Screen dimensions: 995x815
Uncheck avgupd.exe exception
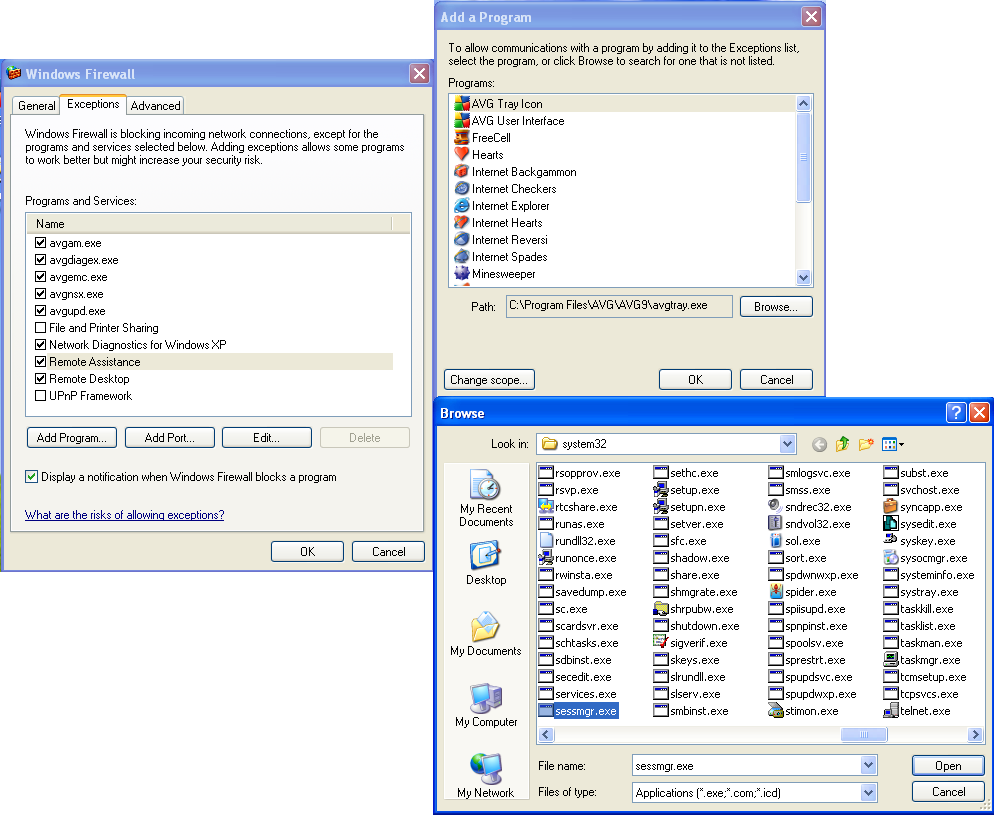click(41, 310)
